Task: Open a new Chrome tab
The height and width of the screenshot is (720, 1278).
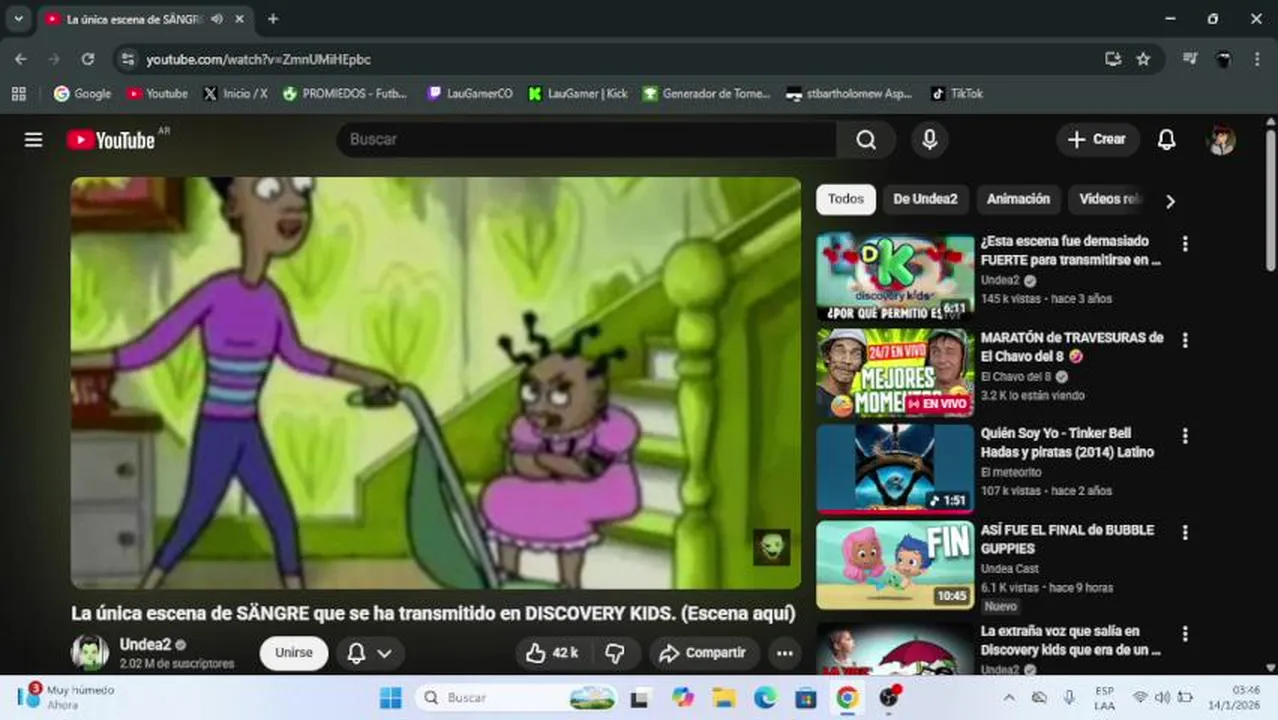Action: coord(273,19)
